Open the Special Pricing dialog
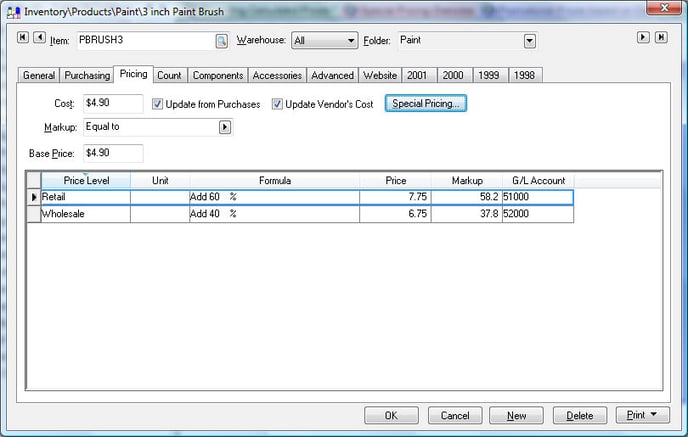The image size is (688, 437). click(x=426, y=104)
